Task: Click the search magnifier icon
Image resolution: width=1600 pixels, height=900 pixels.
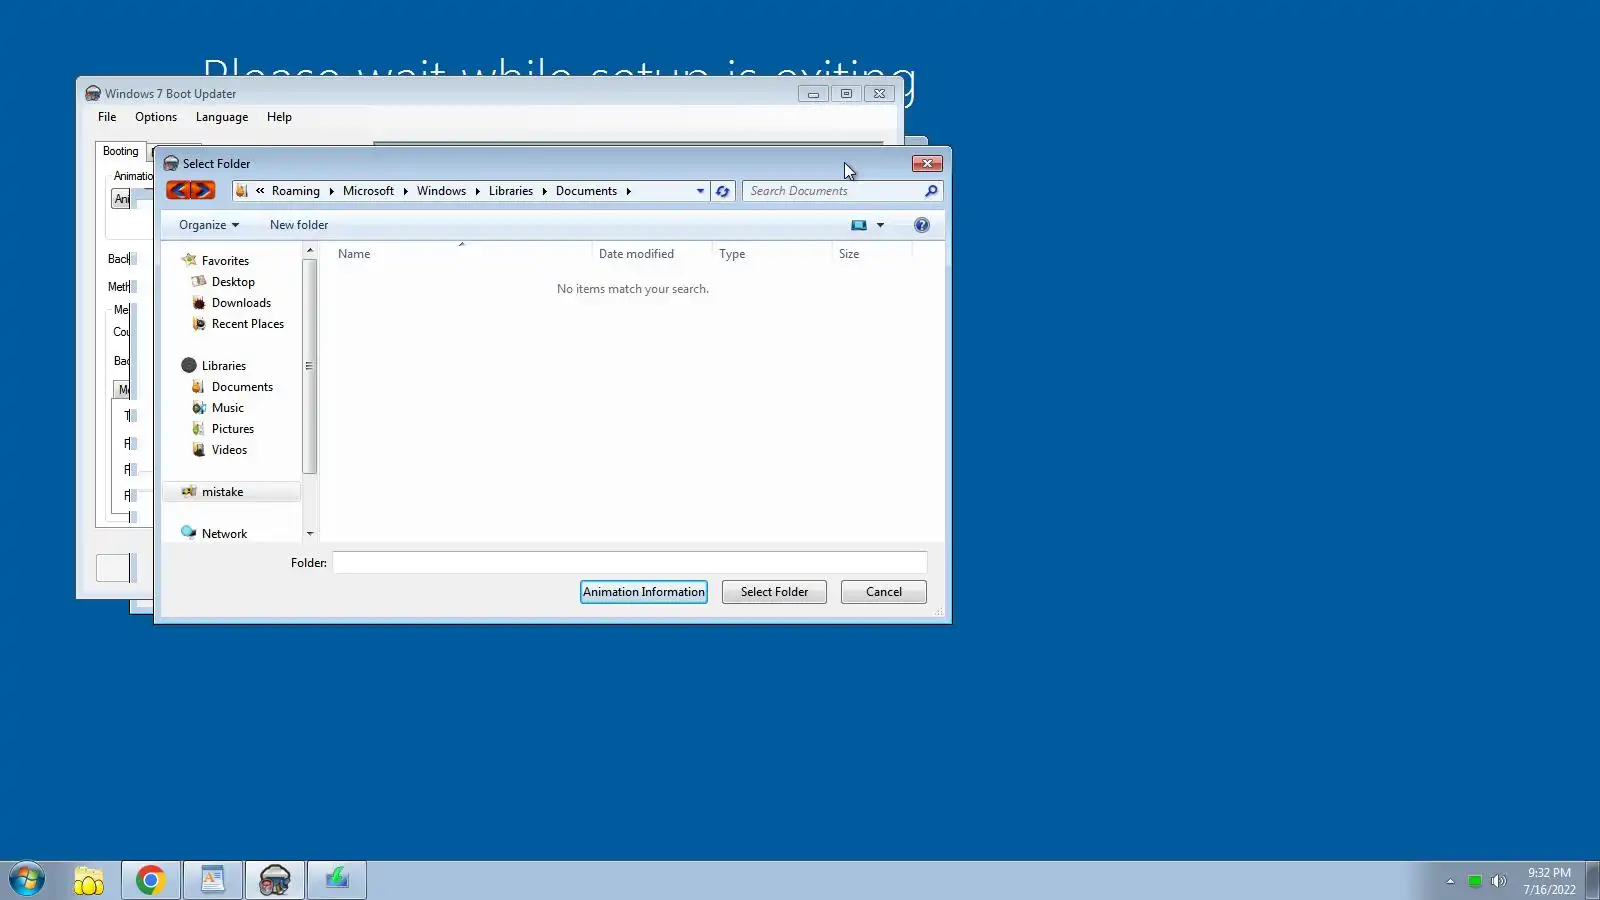Action: click(x=931, y=191)
